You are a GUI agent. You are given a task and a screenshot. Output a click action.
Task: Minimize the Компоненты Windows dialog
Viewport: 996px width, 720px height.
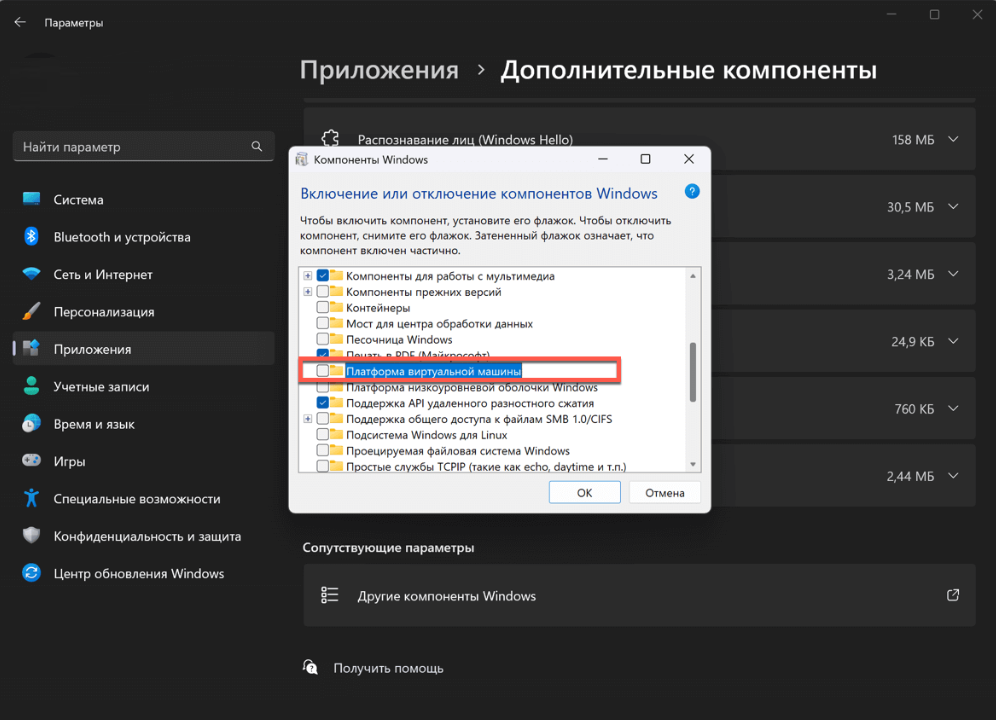[x=603, y=159]
